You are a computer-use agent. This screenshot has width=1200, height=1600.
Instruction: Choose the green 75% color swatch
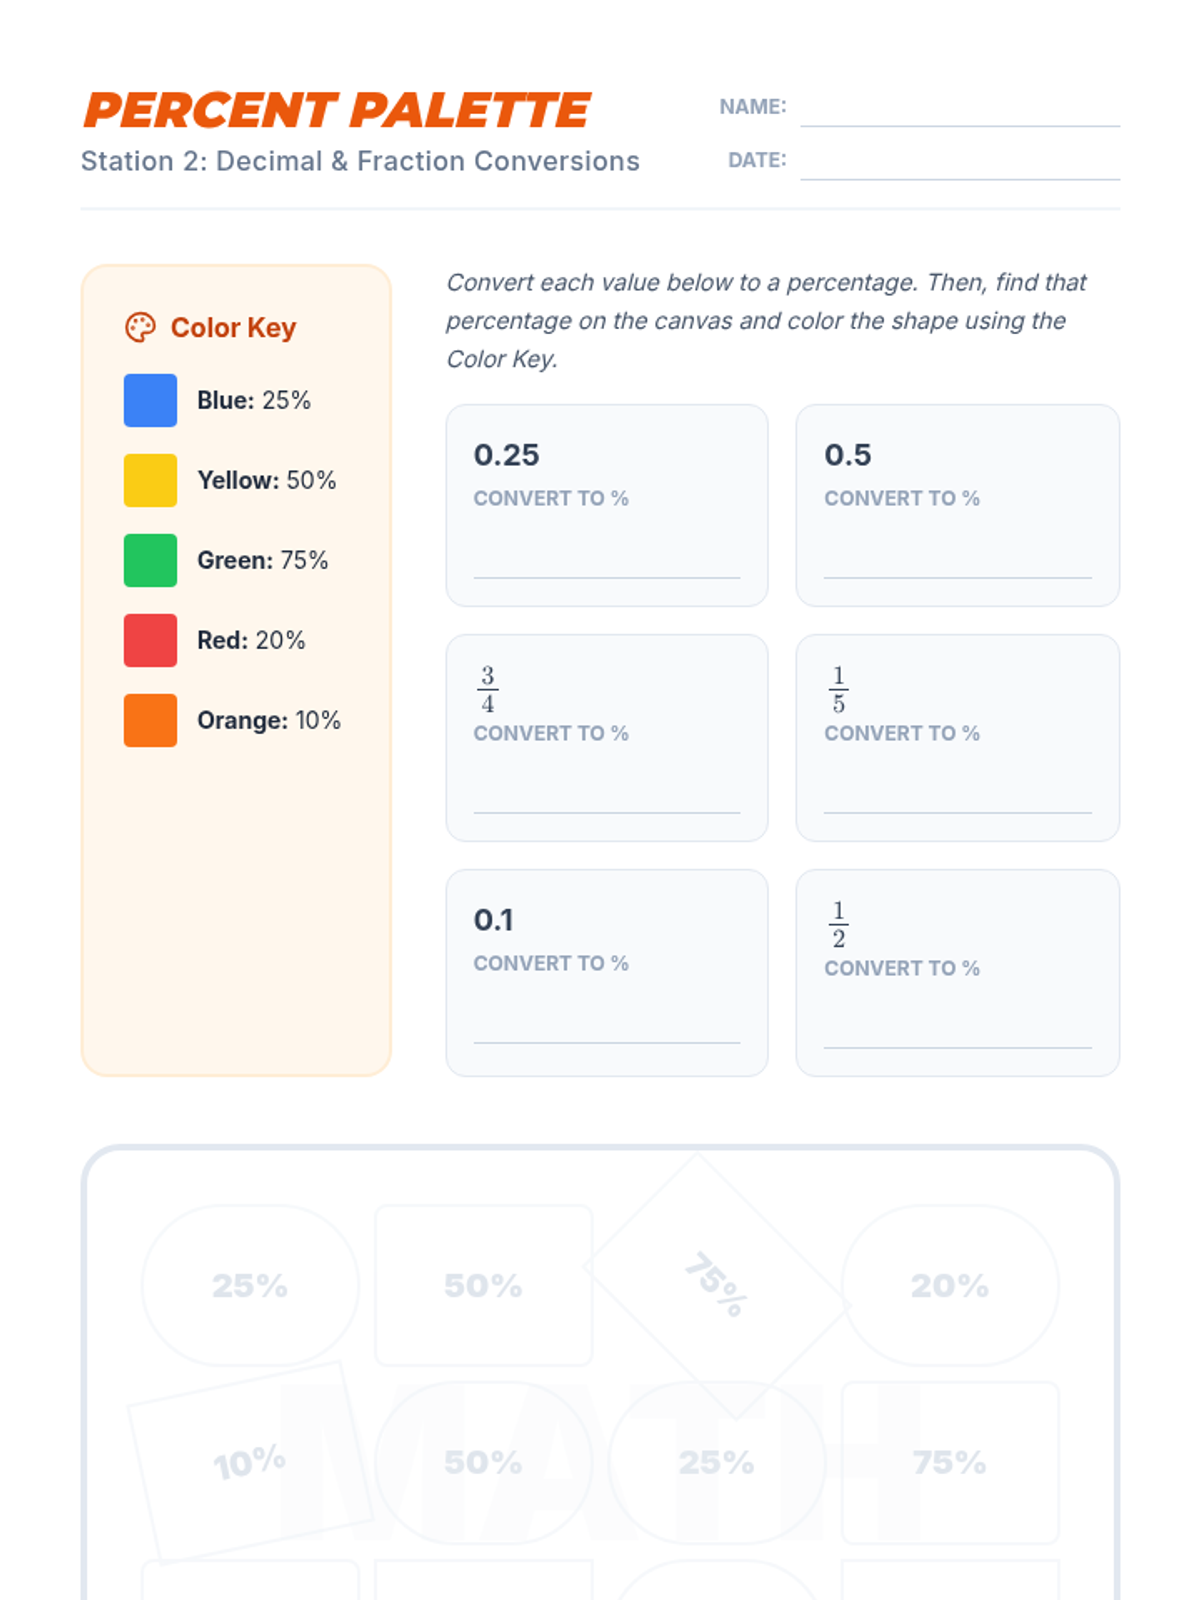click(150, 560)
